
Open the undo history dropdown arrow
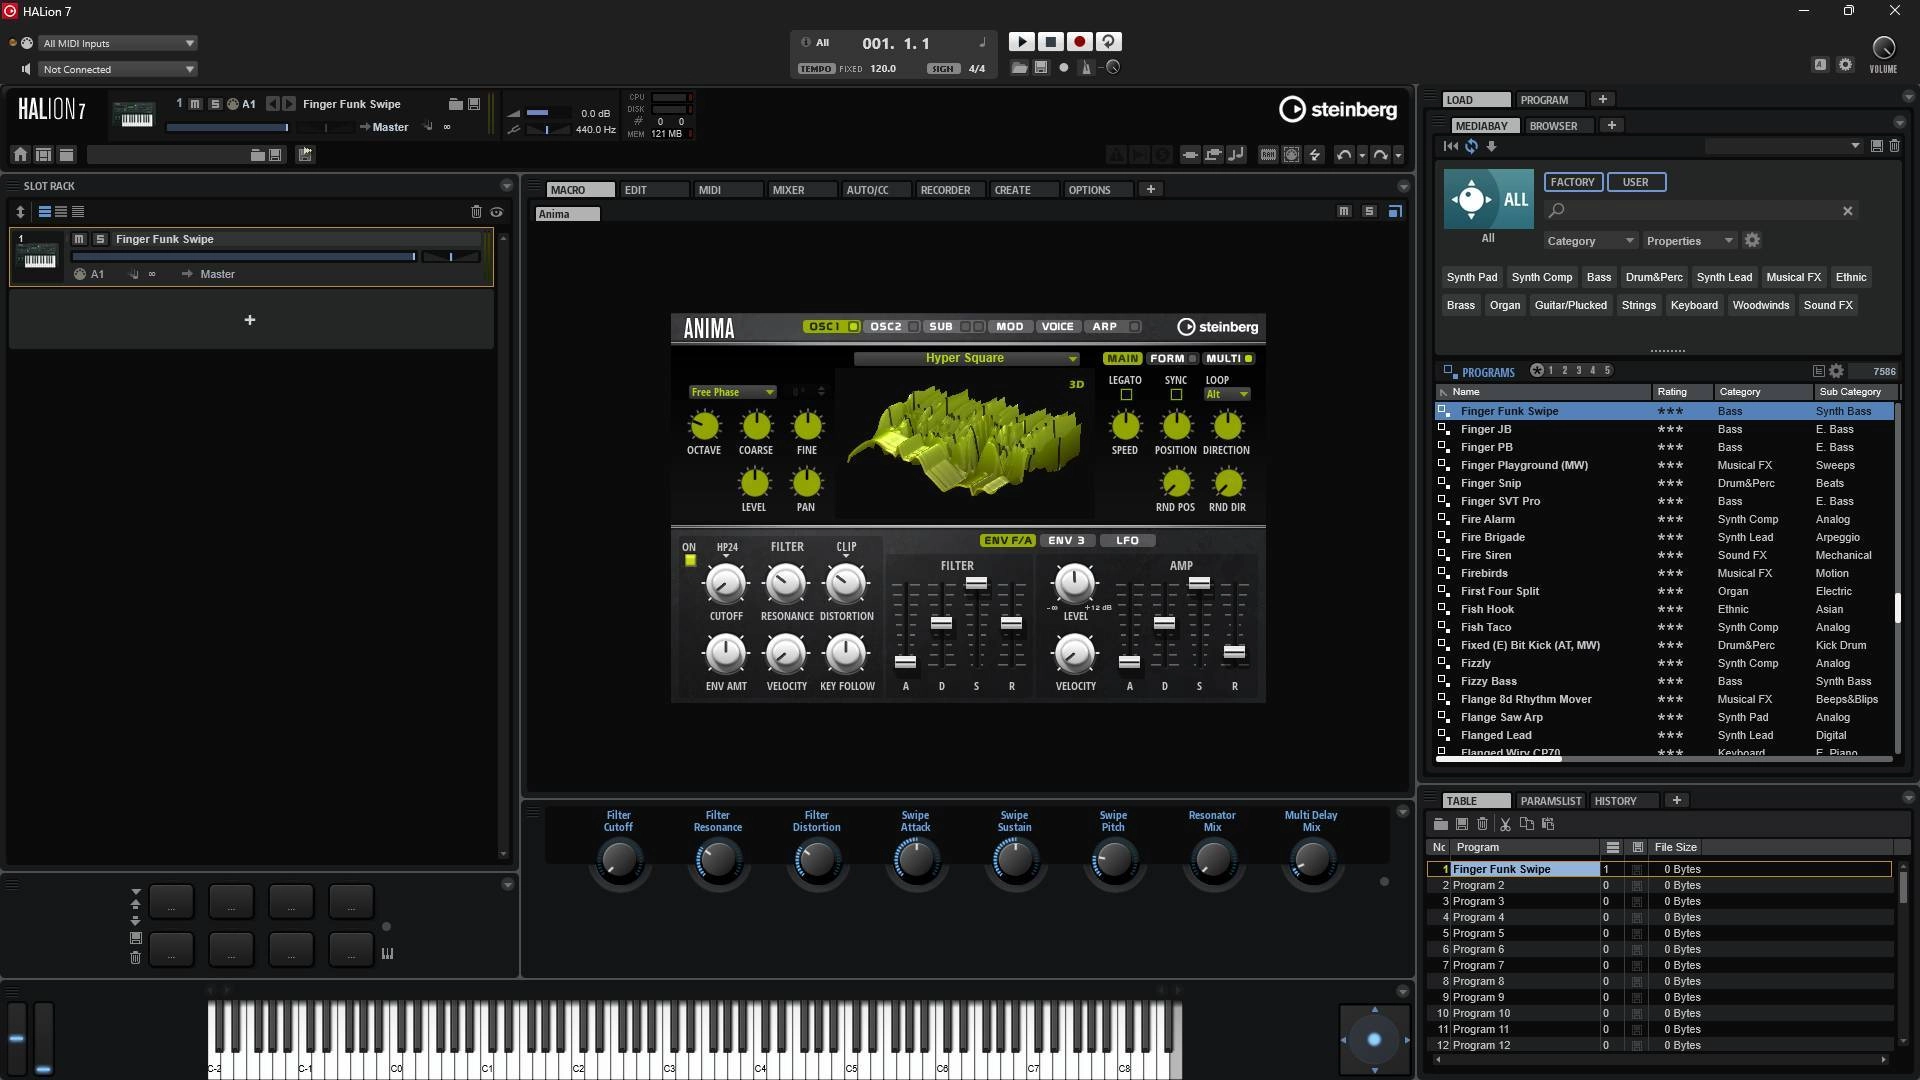coord(1362,155)
